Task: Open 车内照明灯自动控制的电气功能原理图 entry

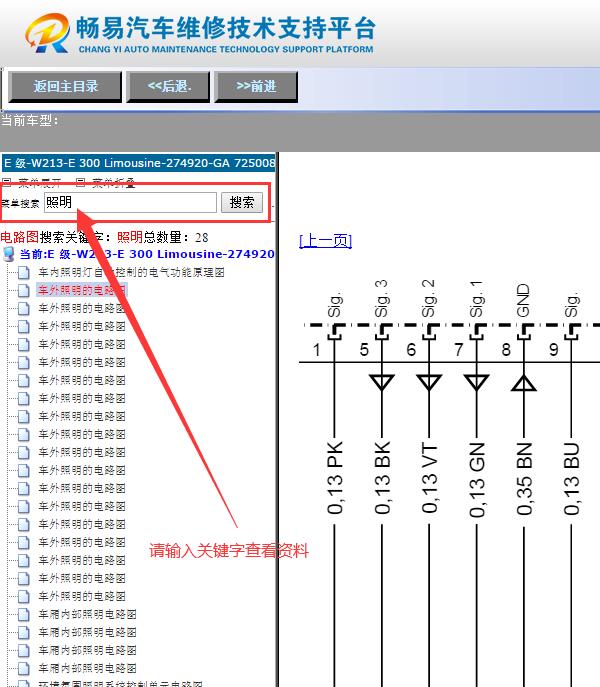Action: tap(131, 273)
